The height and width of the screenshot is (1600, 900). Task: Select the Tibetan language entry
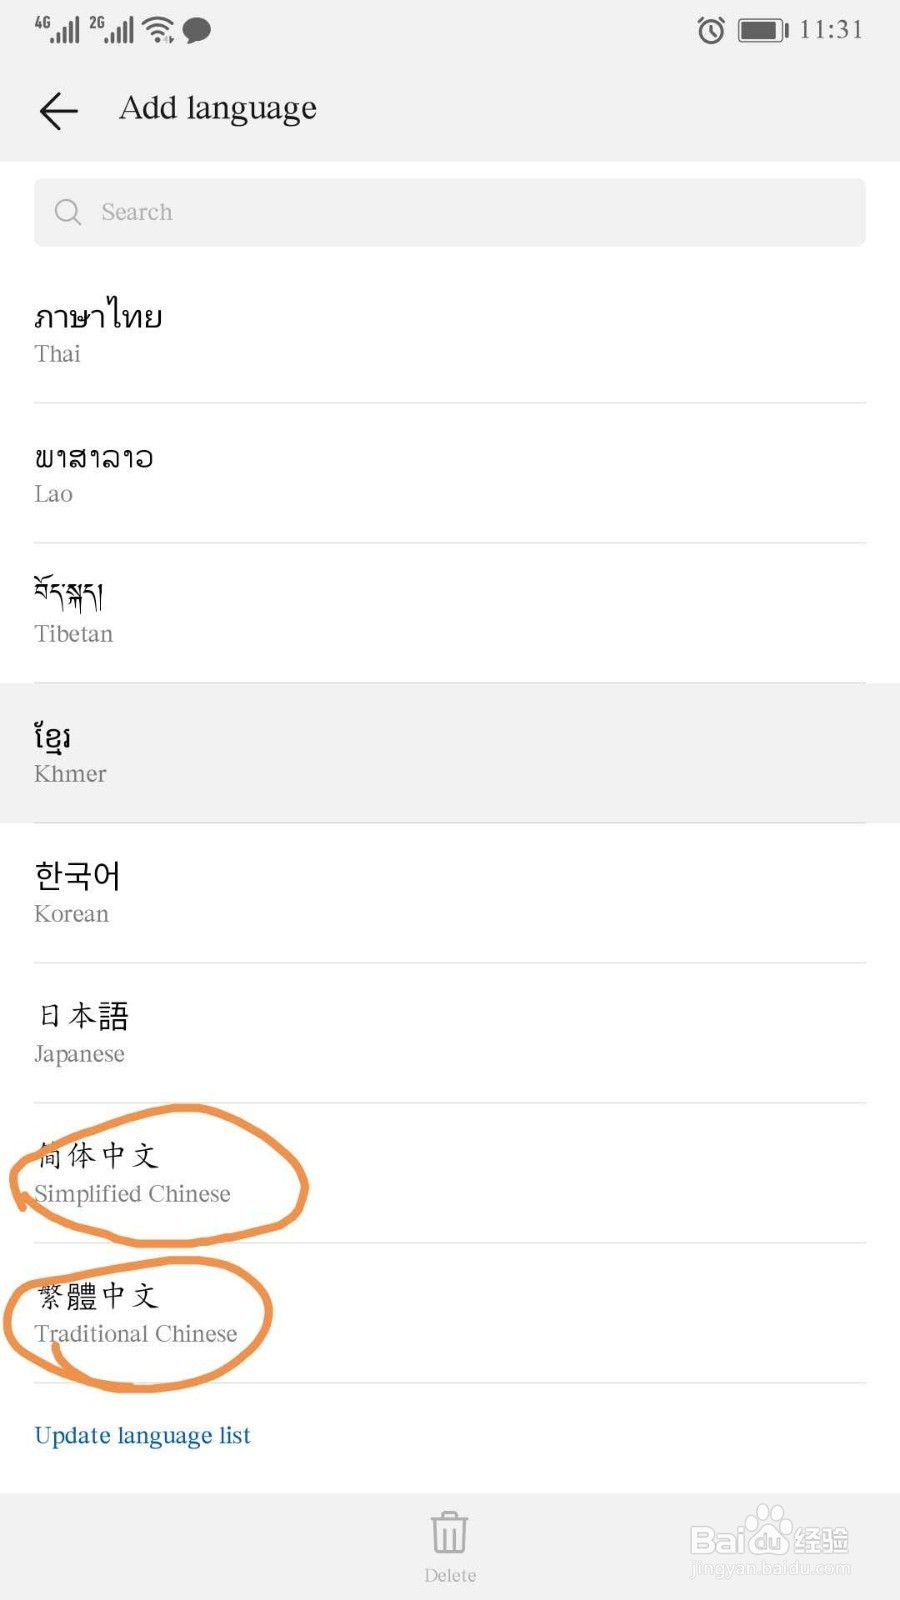click(x=450, y=610)
